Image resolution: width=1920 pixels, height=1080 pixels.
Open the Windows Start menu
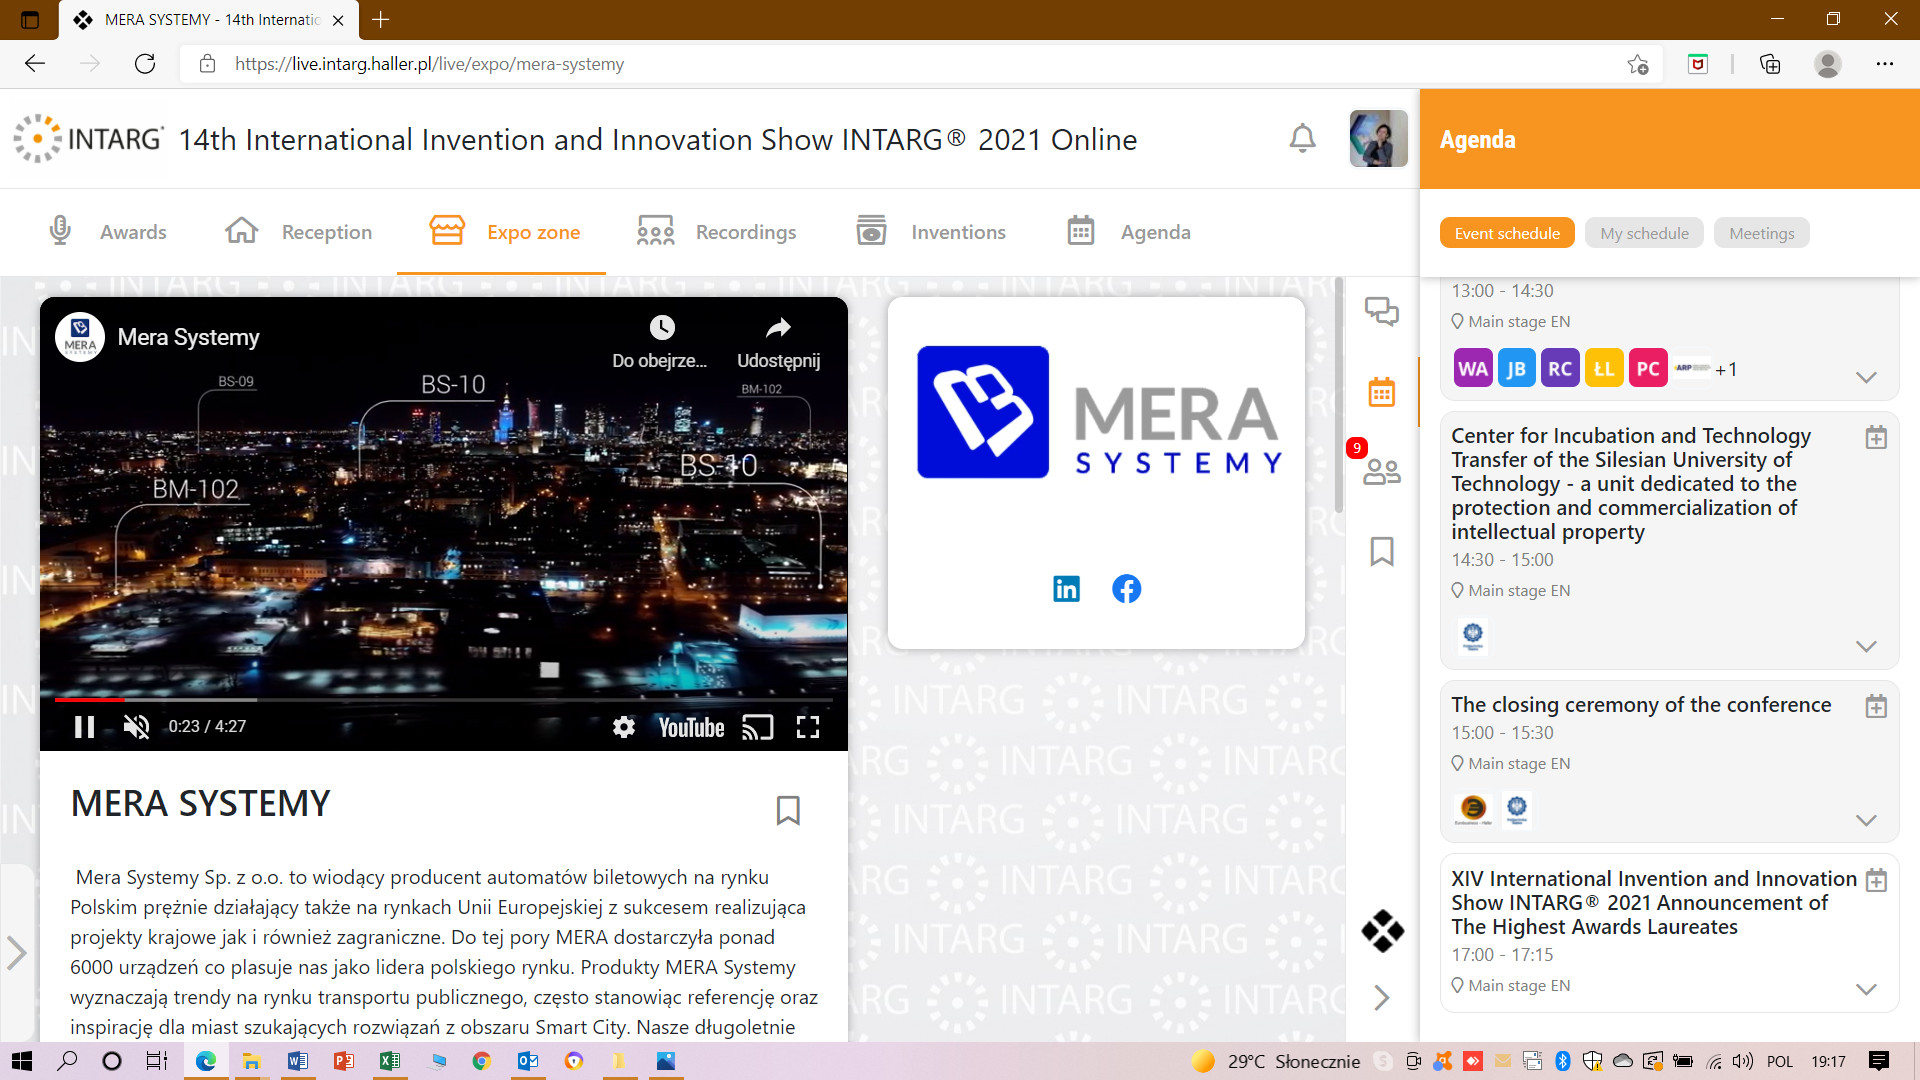tap(21, 1061)
